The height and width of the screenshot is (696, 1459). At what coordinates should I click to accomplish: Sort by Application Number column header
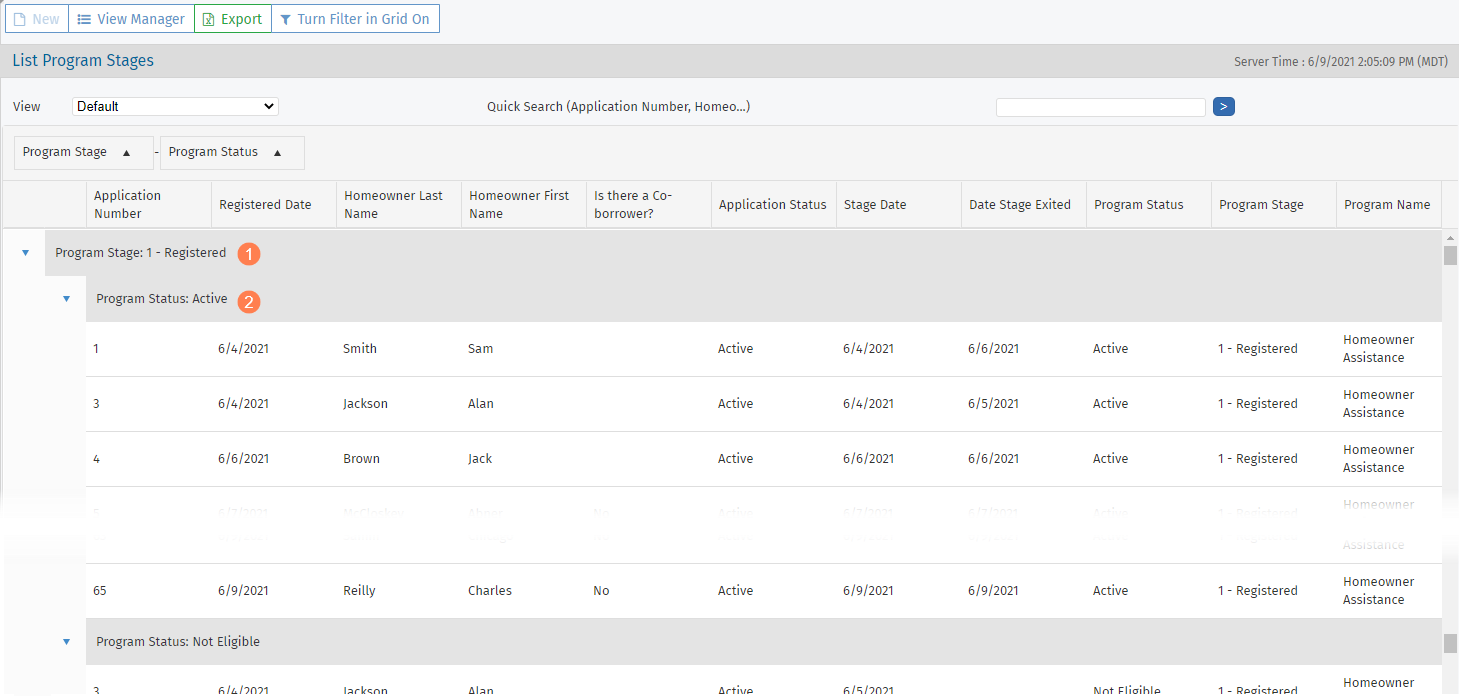pos(127,204)
